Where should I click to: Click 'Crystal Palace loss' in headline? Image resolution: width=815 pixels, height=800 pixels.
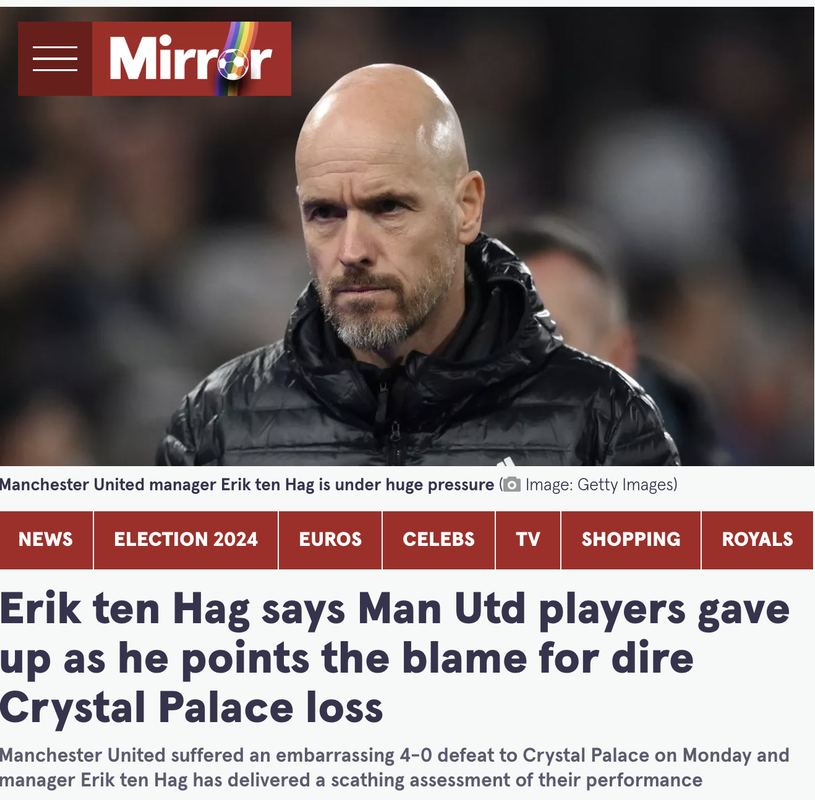(191, 708)
